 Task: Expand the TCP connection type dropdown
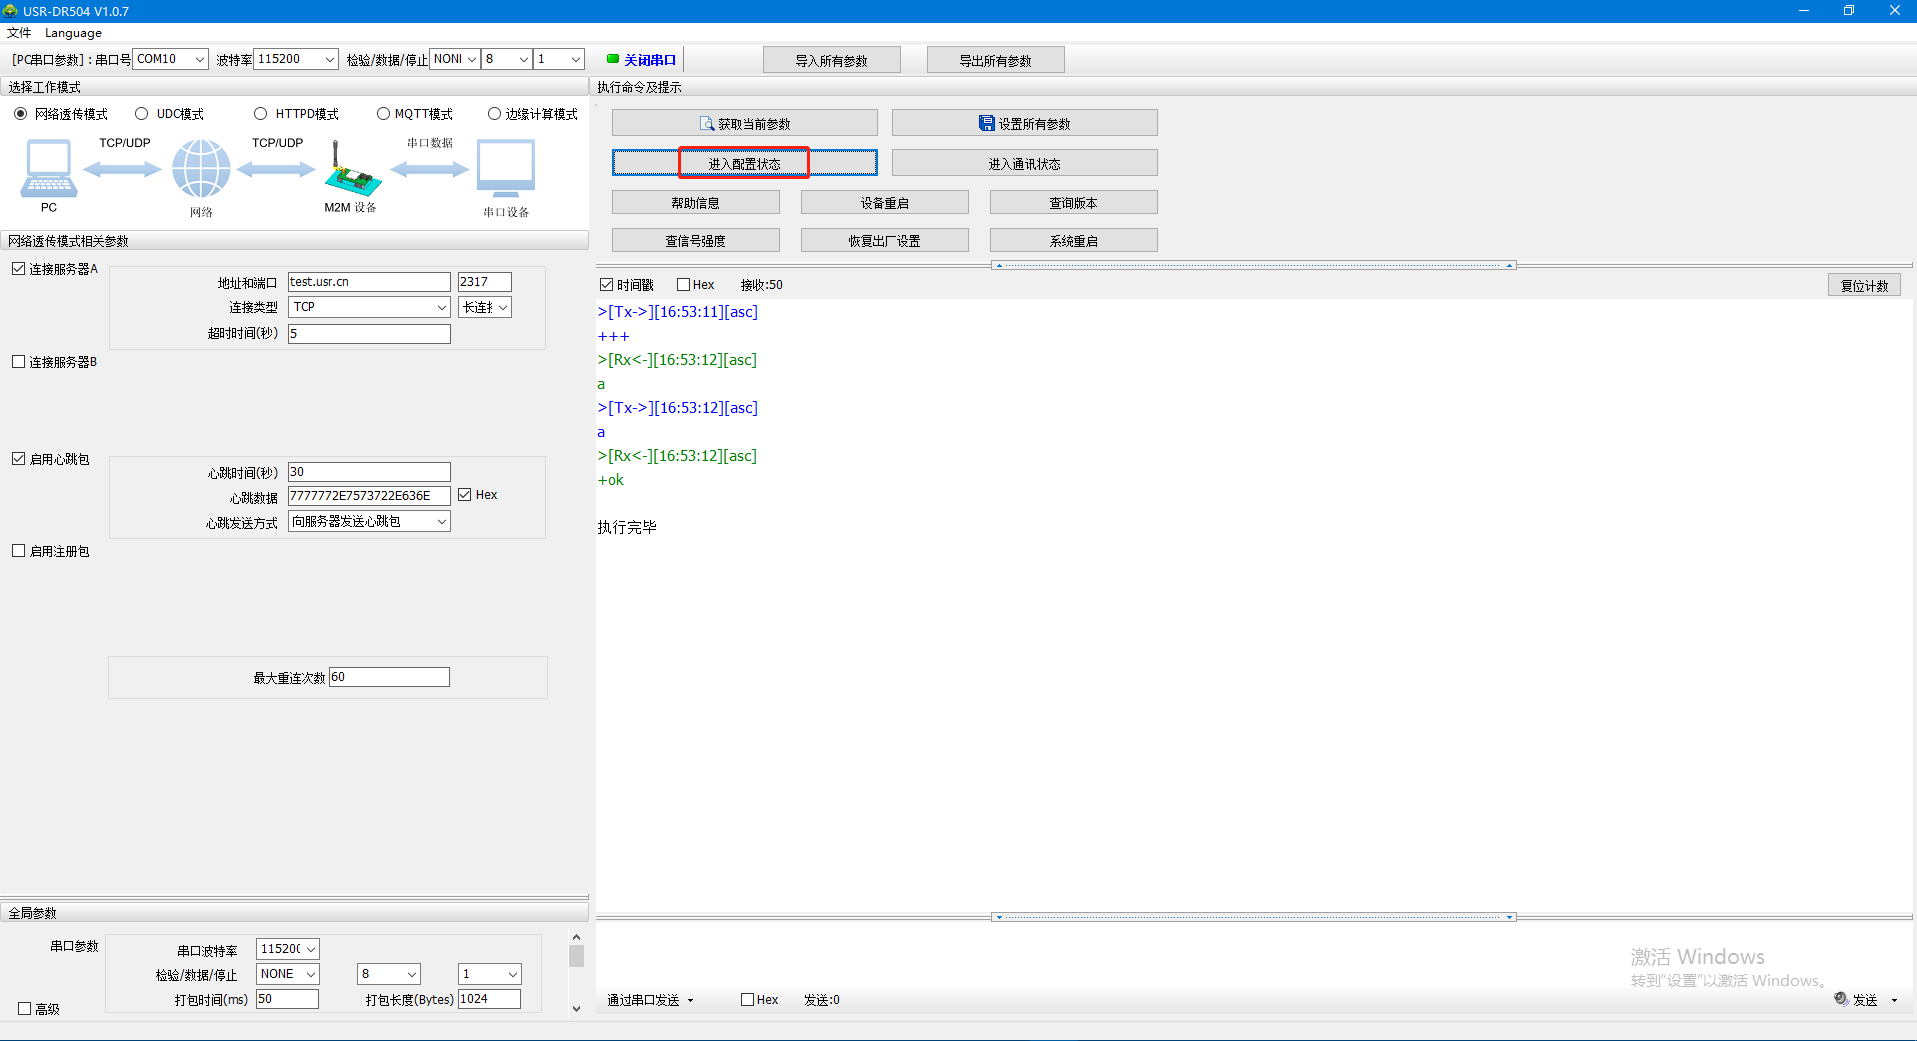(369, 307)
